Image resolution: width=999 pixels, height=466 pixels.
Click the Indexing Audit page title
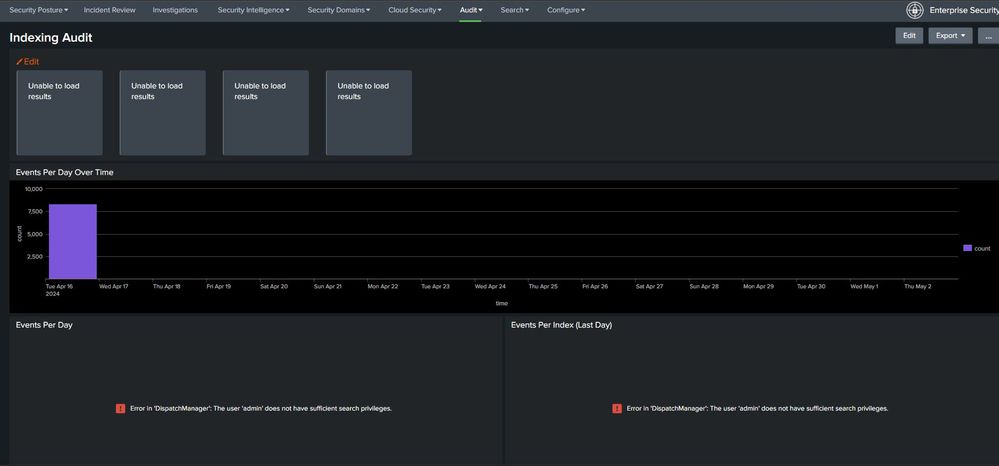pyautogui.click(x=51, y=38)
